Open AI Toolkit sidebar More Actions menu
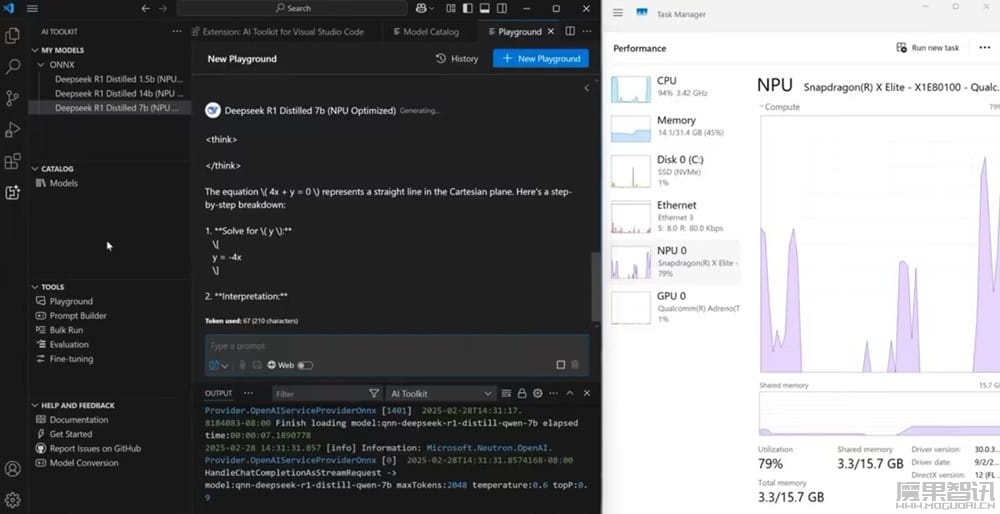1000x514 pixels. point(177,31)
